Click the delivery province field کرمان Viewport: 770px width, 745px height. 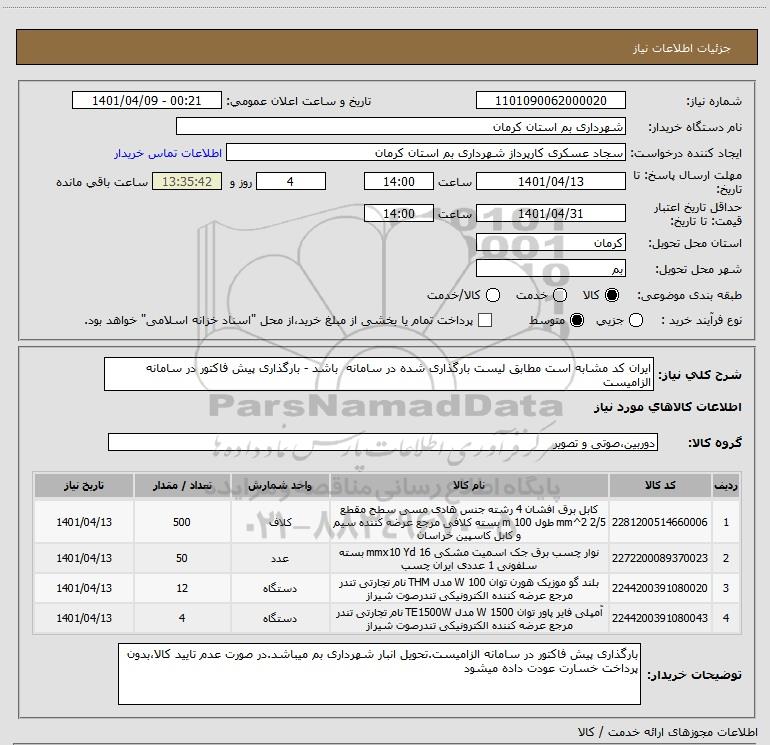(x=550, y=243)
